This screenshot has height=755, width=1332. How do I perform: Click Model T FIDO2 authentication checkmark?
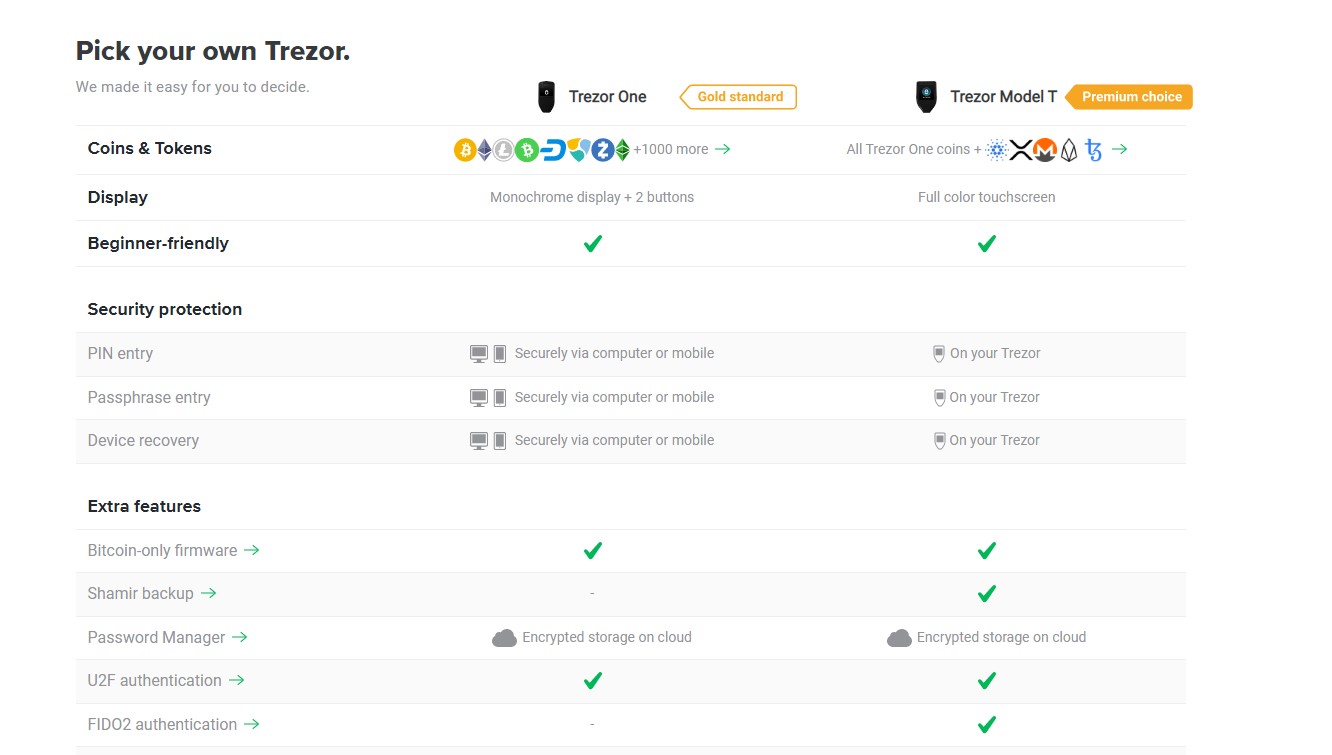coord(987,724)
